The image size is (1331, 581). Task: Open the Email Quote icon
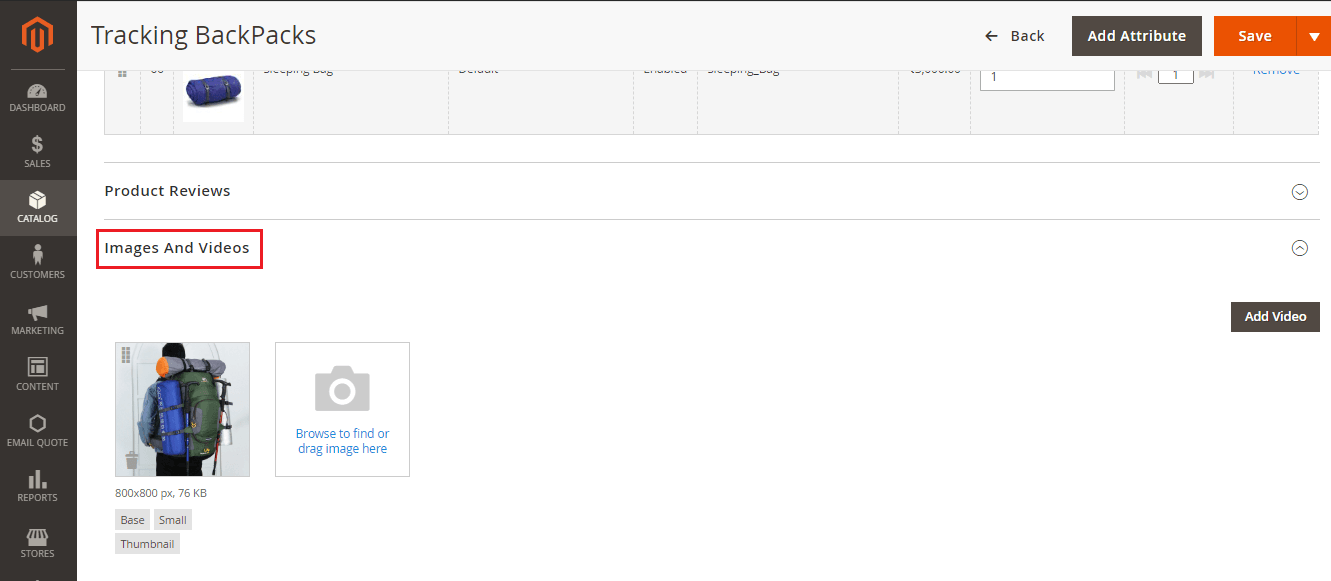38,423
